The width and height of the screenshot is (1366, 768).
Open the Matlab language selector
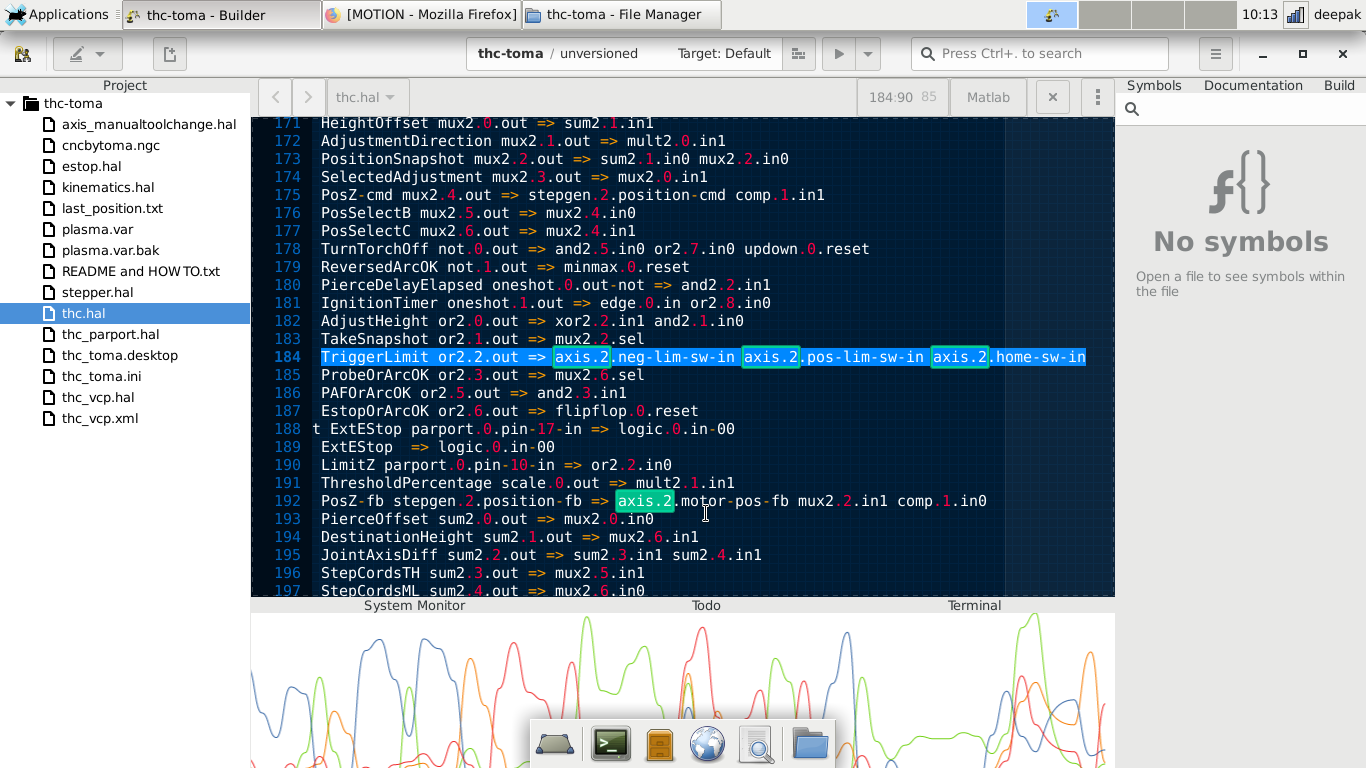pyautogui.click(x=988, y=97)
